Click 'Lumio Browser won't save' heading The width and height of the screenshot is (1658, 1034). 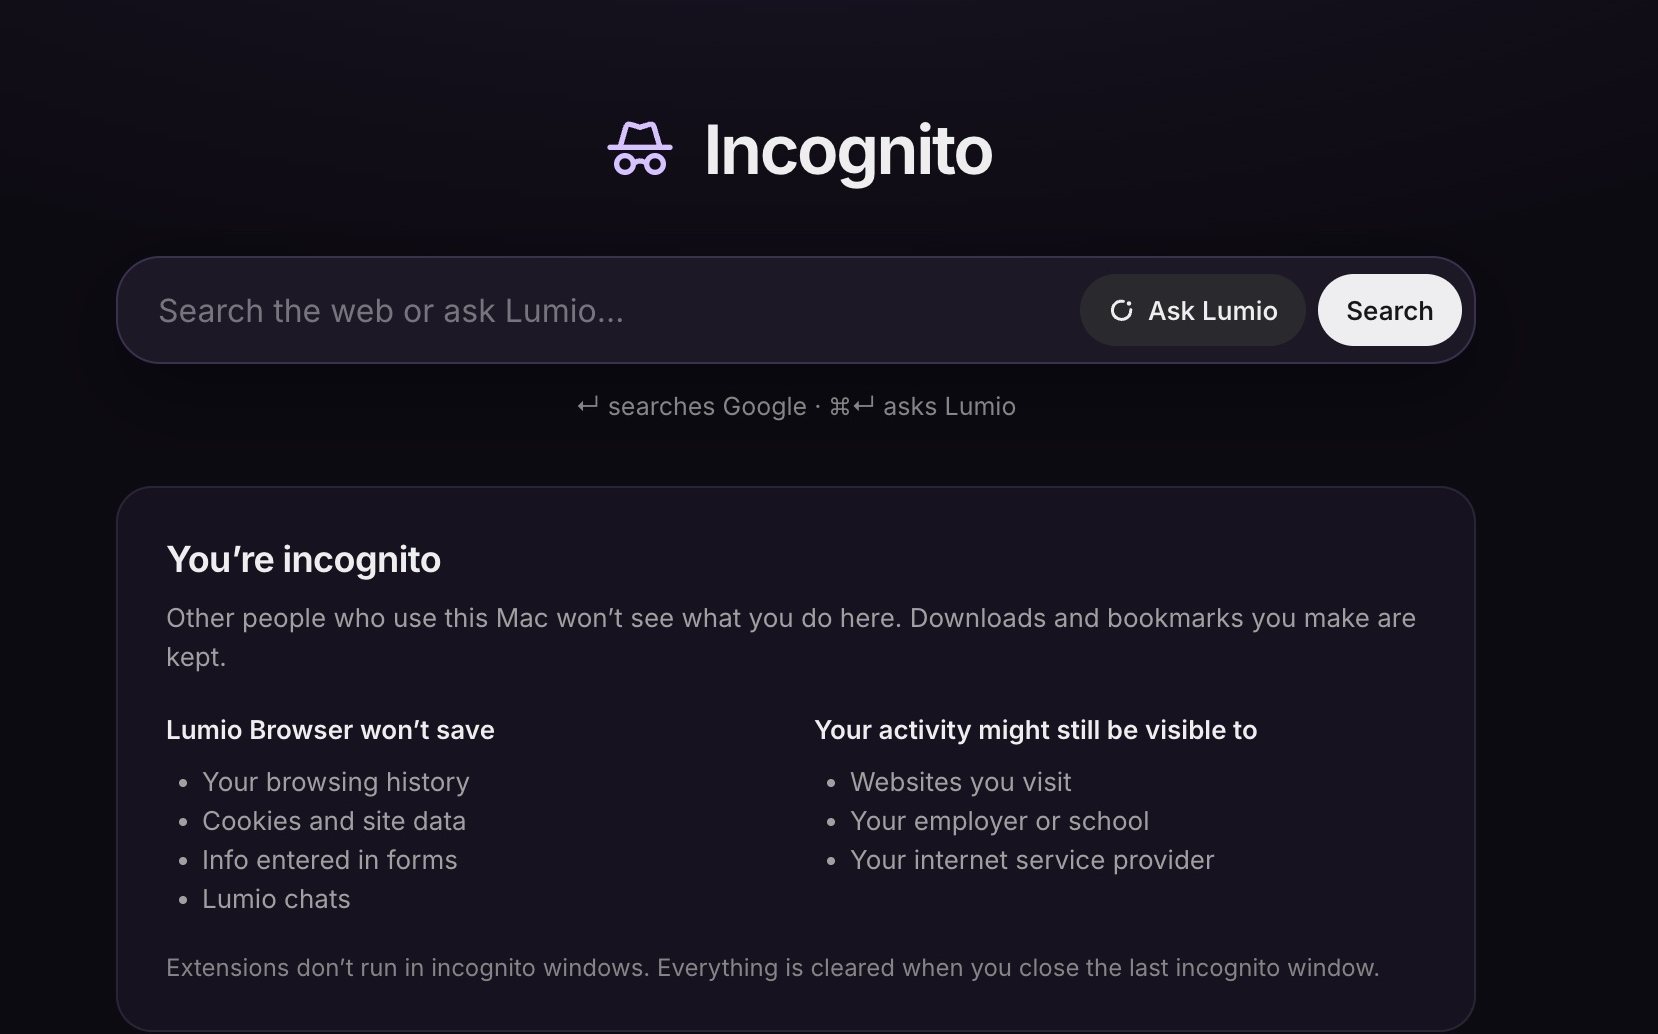[330, 730]
